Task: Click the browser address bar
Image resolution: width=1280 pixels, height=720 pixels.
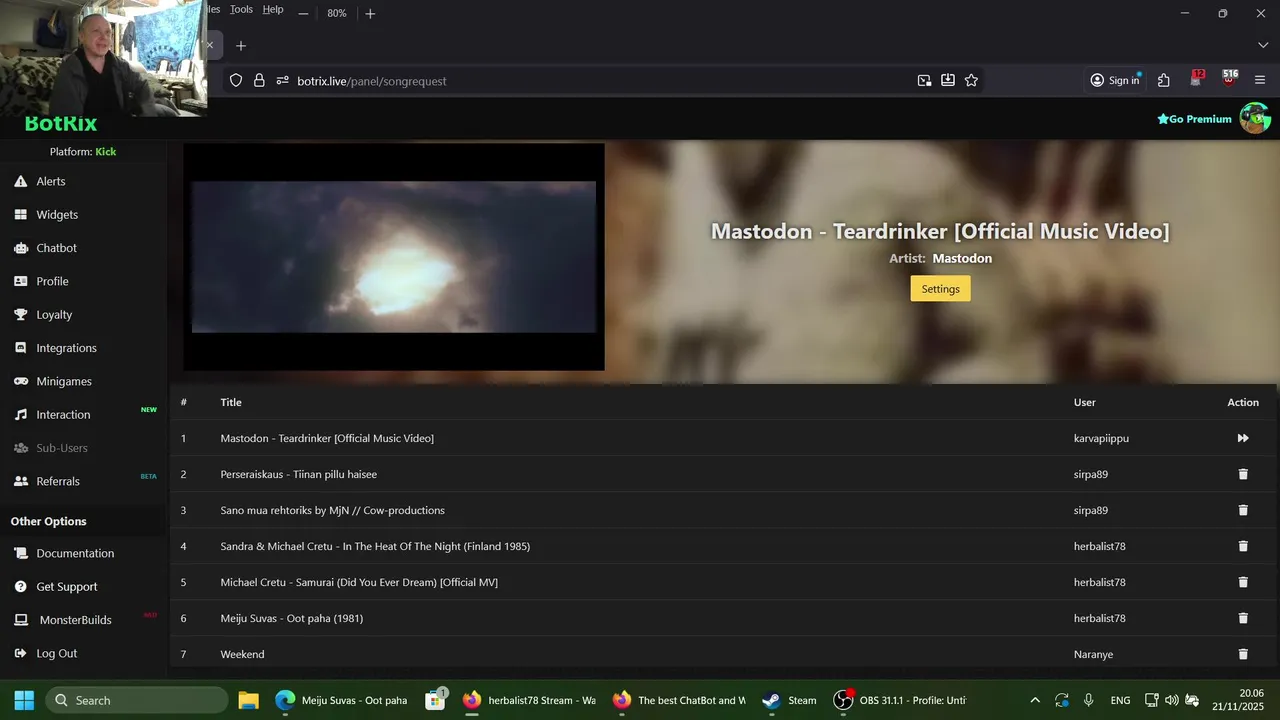Action: pos(600,81)
